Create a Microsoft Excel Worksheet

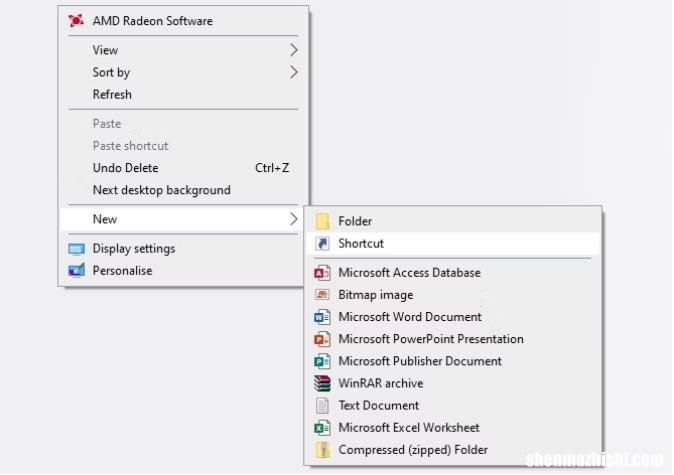(453, 428)
